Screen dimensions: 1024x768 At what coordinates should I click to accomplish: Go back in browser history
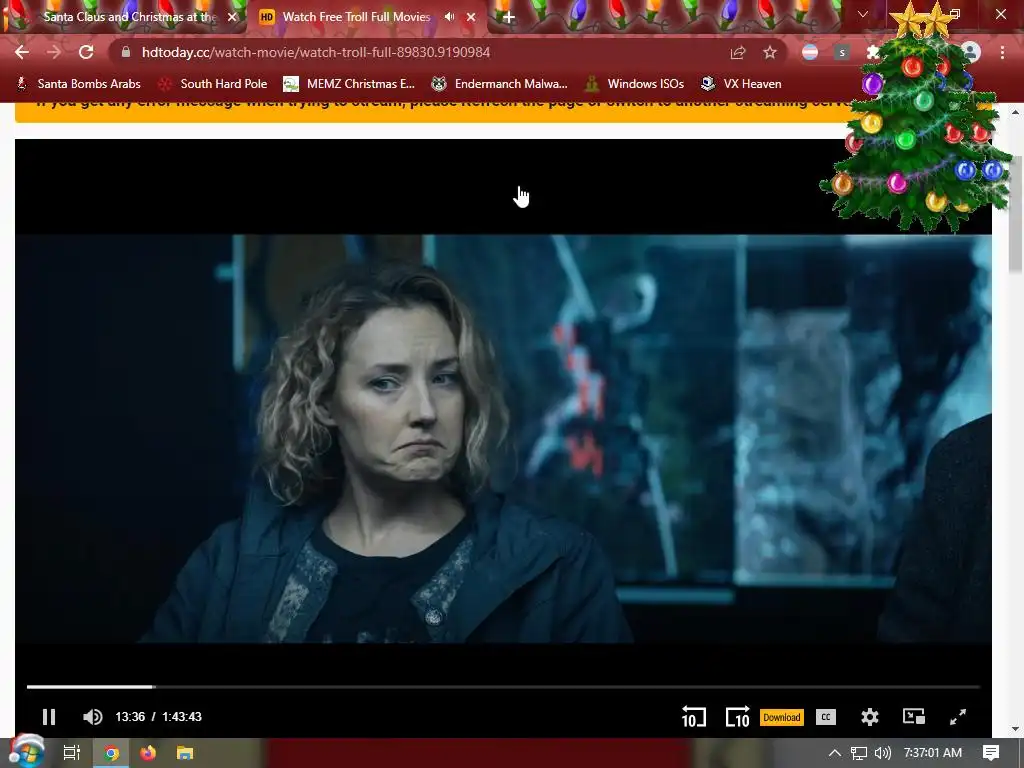[22, 52]
